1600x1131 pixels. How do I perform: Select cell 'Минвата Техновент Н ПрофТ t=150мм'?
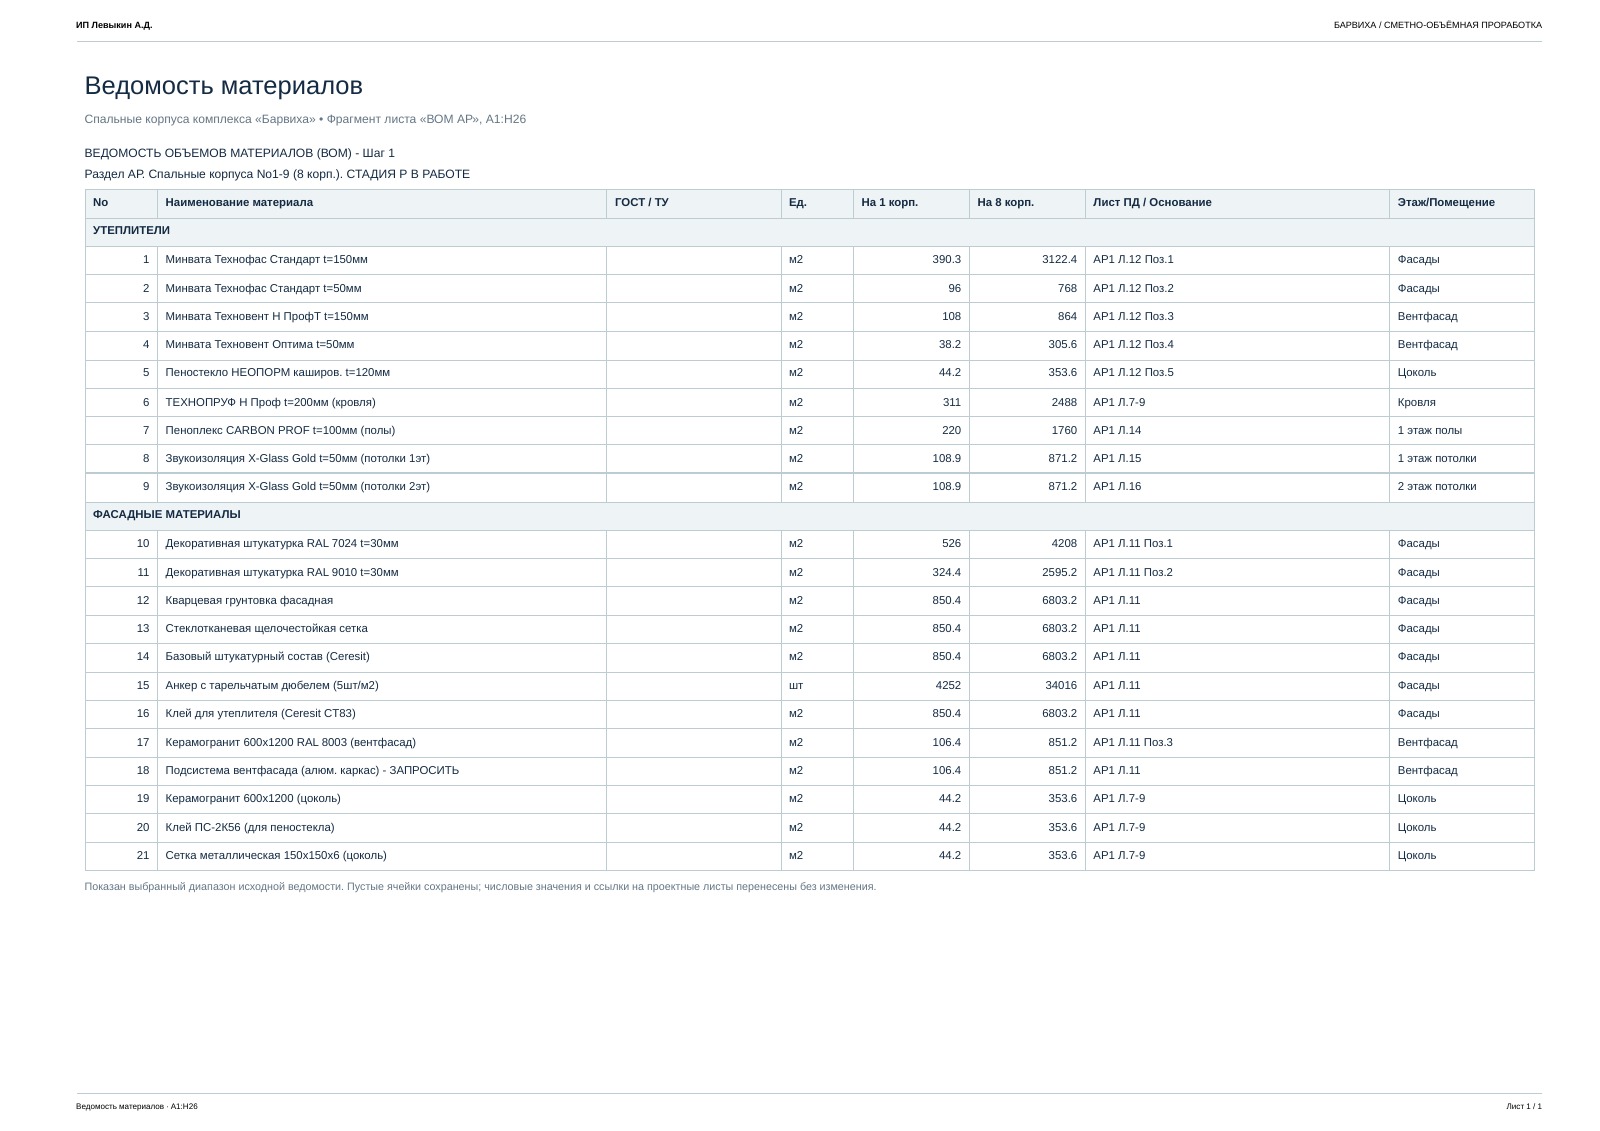pyautogui.click(x=381, y=317)
